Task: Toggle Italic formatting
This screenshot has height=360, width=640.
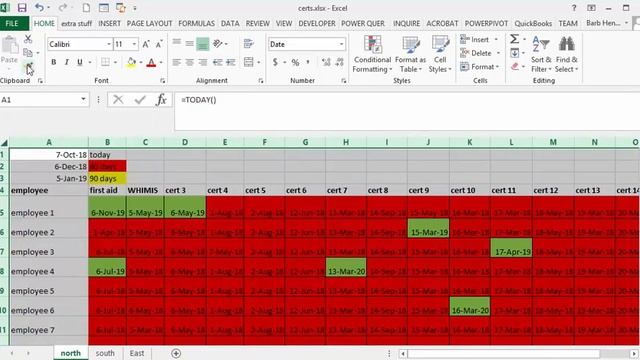Action: coord(67,62)
